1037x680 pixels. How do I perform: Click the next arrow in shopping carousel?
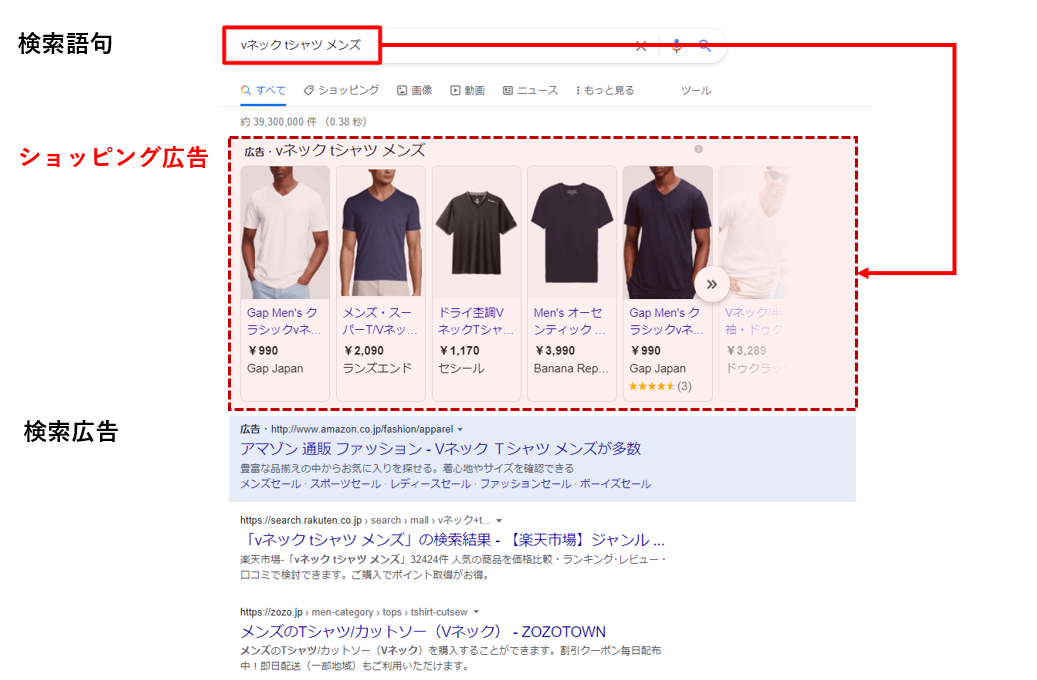712,284
